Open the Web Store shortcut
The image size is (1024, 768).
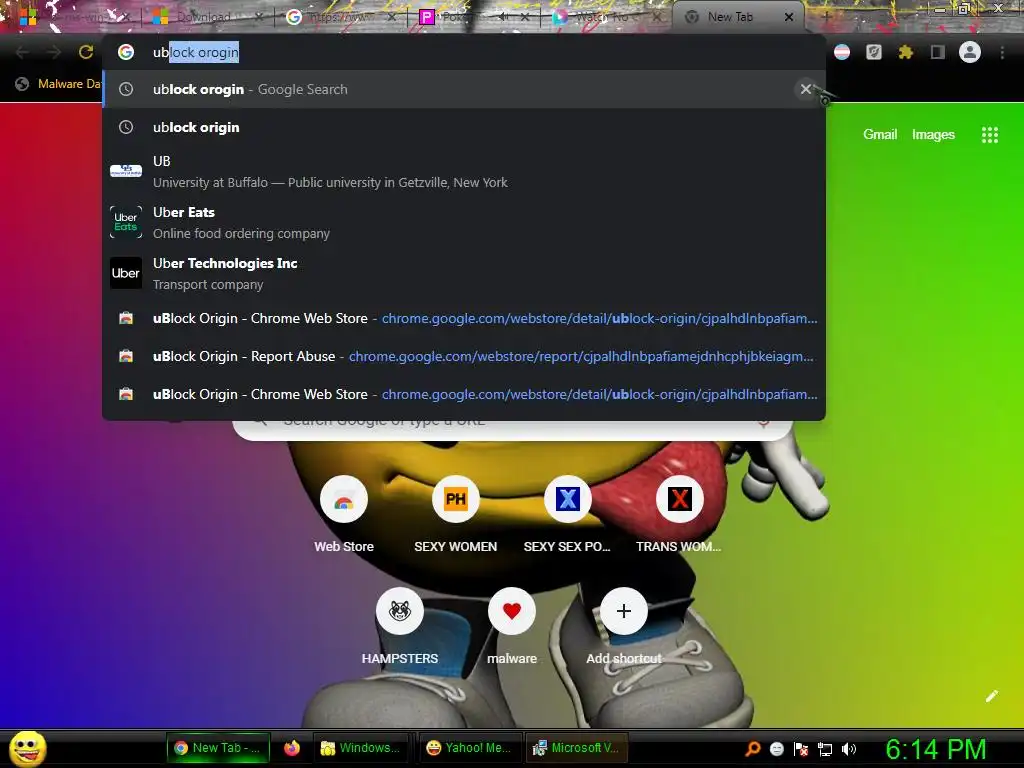pyautogui.click(x=344, y=514)
